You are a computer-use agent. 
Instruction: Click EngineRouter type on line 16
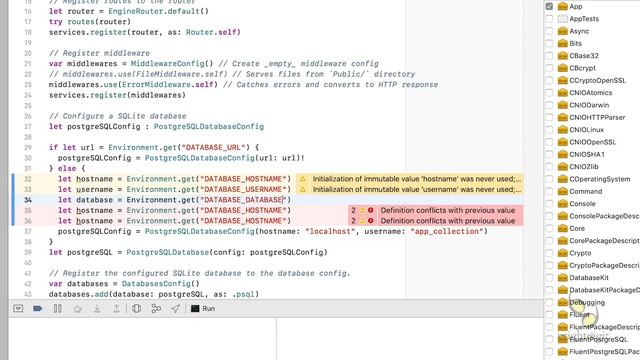[x=133, y=11]
